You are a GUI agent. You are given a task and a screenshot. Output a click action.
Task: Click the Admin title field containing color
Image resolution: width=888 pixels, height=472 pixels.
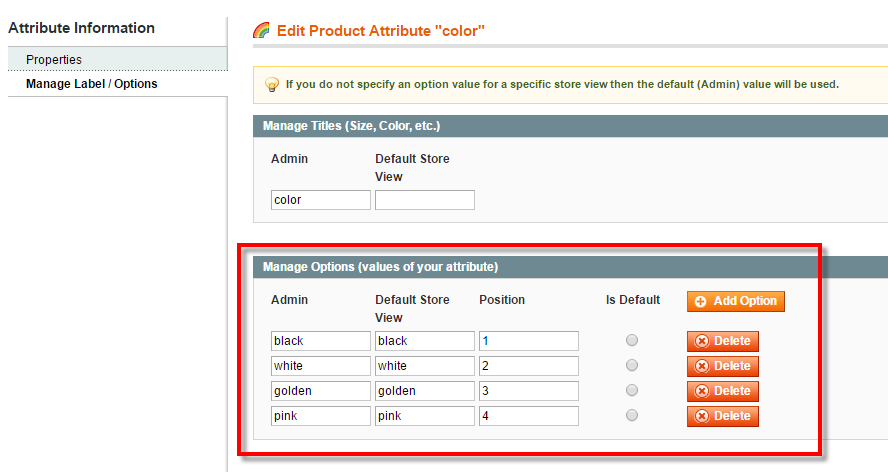point(320,200)
